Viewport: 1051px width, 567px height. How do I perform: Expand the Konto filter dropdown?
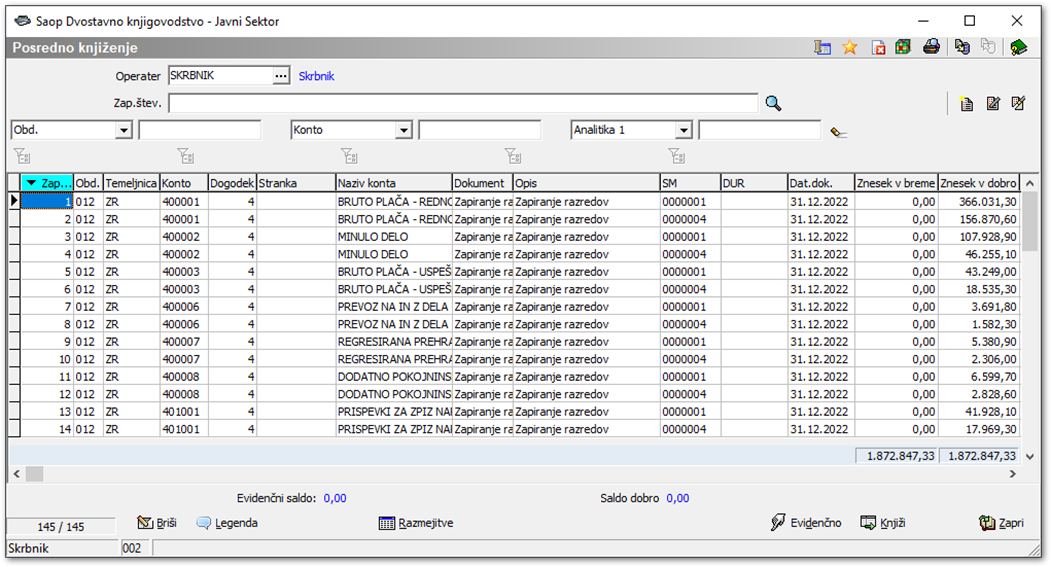point(404,130)
